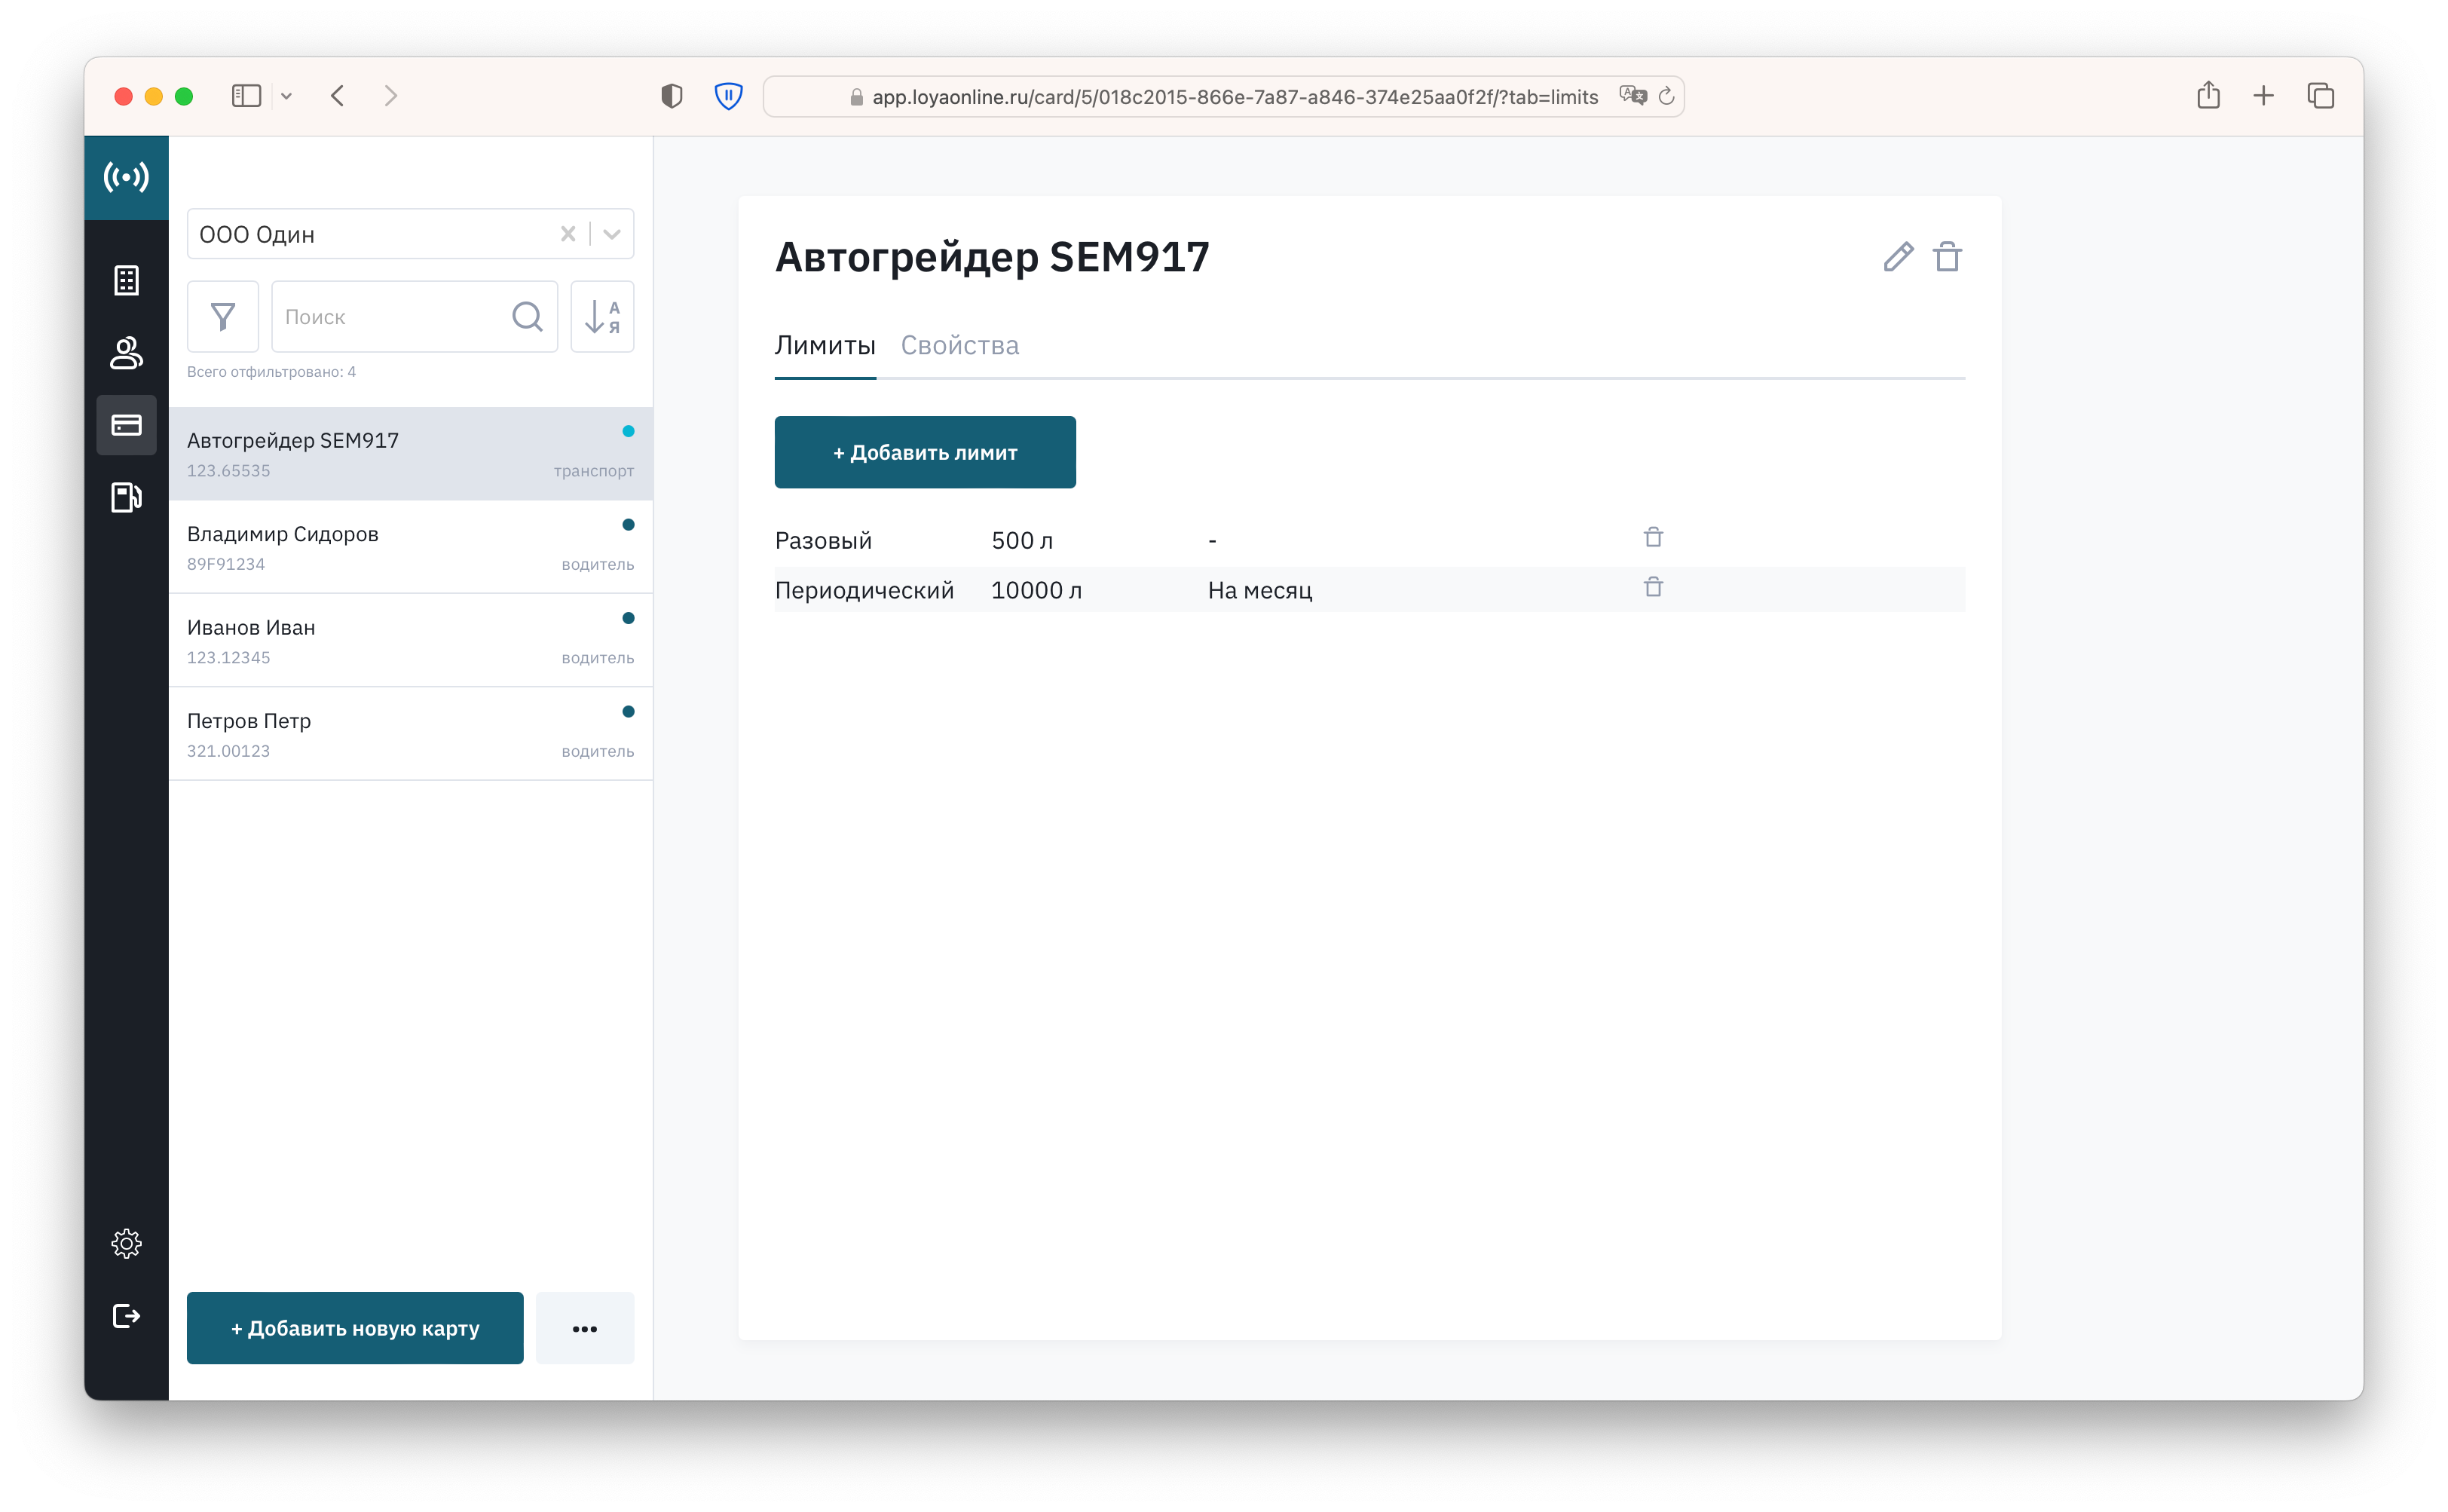Select the Петров Петр card row
This screenshot has height=1512, width=2448.
tap(411, 734)
